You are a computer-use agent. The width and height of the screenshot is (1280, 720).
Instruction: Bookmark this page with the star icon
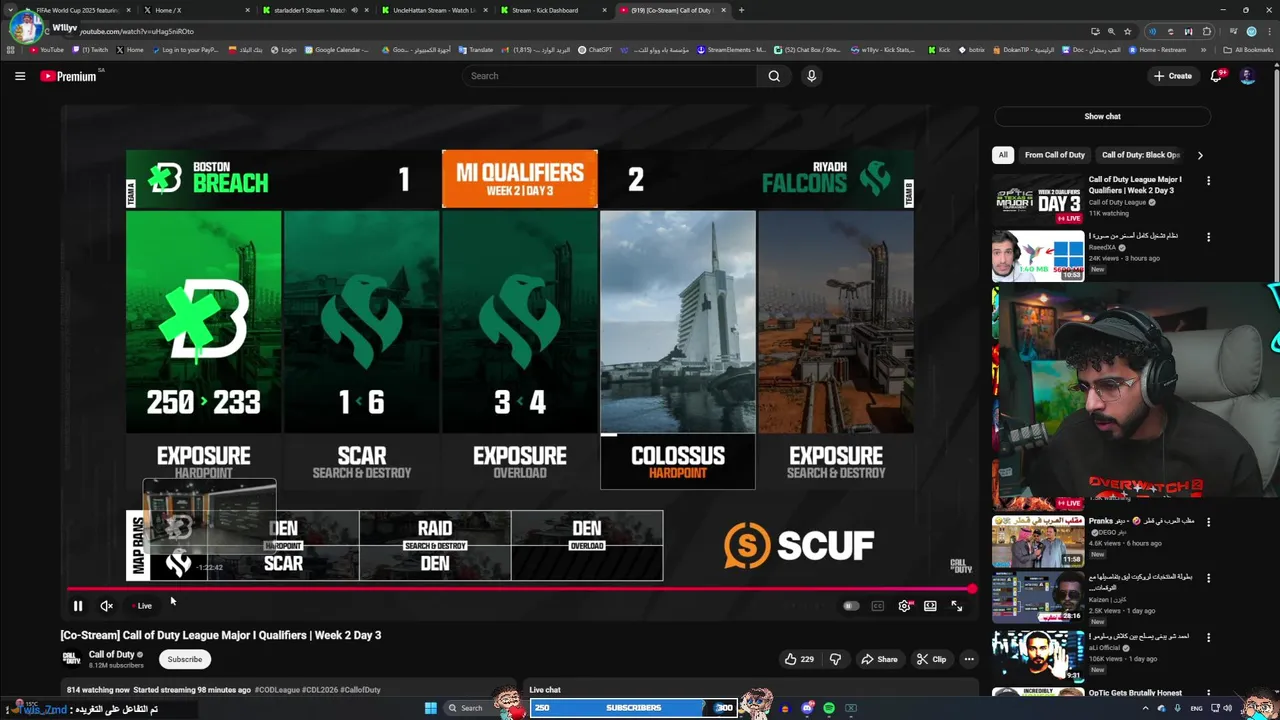(1127, 31)
